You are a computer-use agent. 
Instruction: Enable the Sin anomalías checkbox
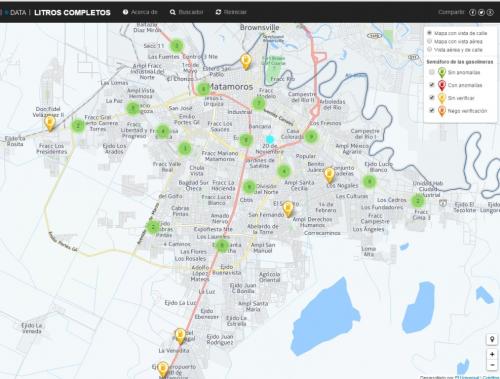432,72
